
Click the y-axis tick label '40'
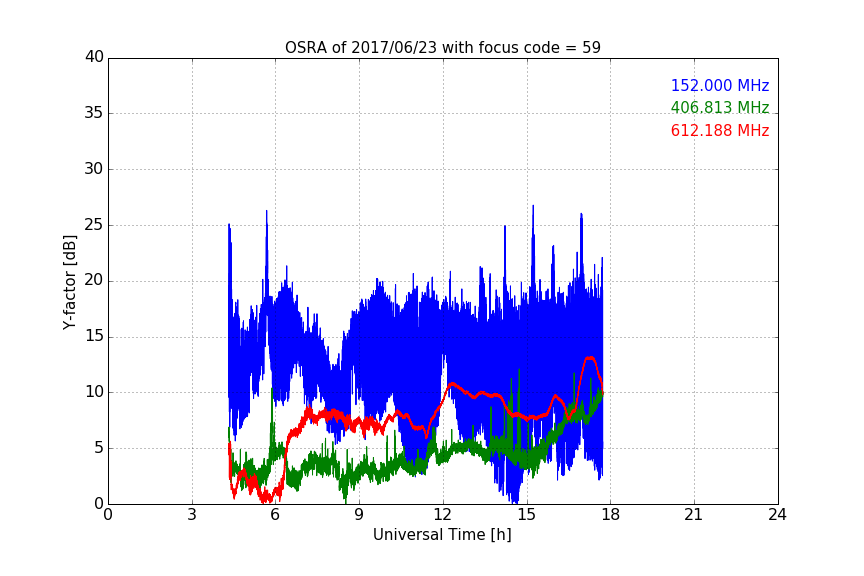(94, 57)
